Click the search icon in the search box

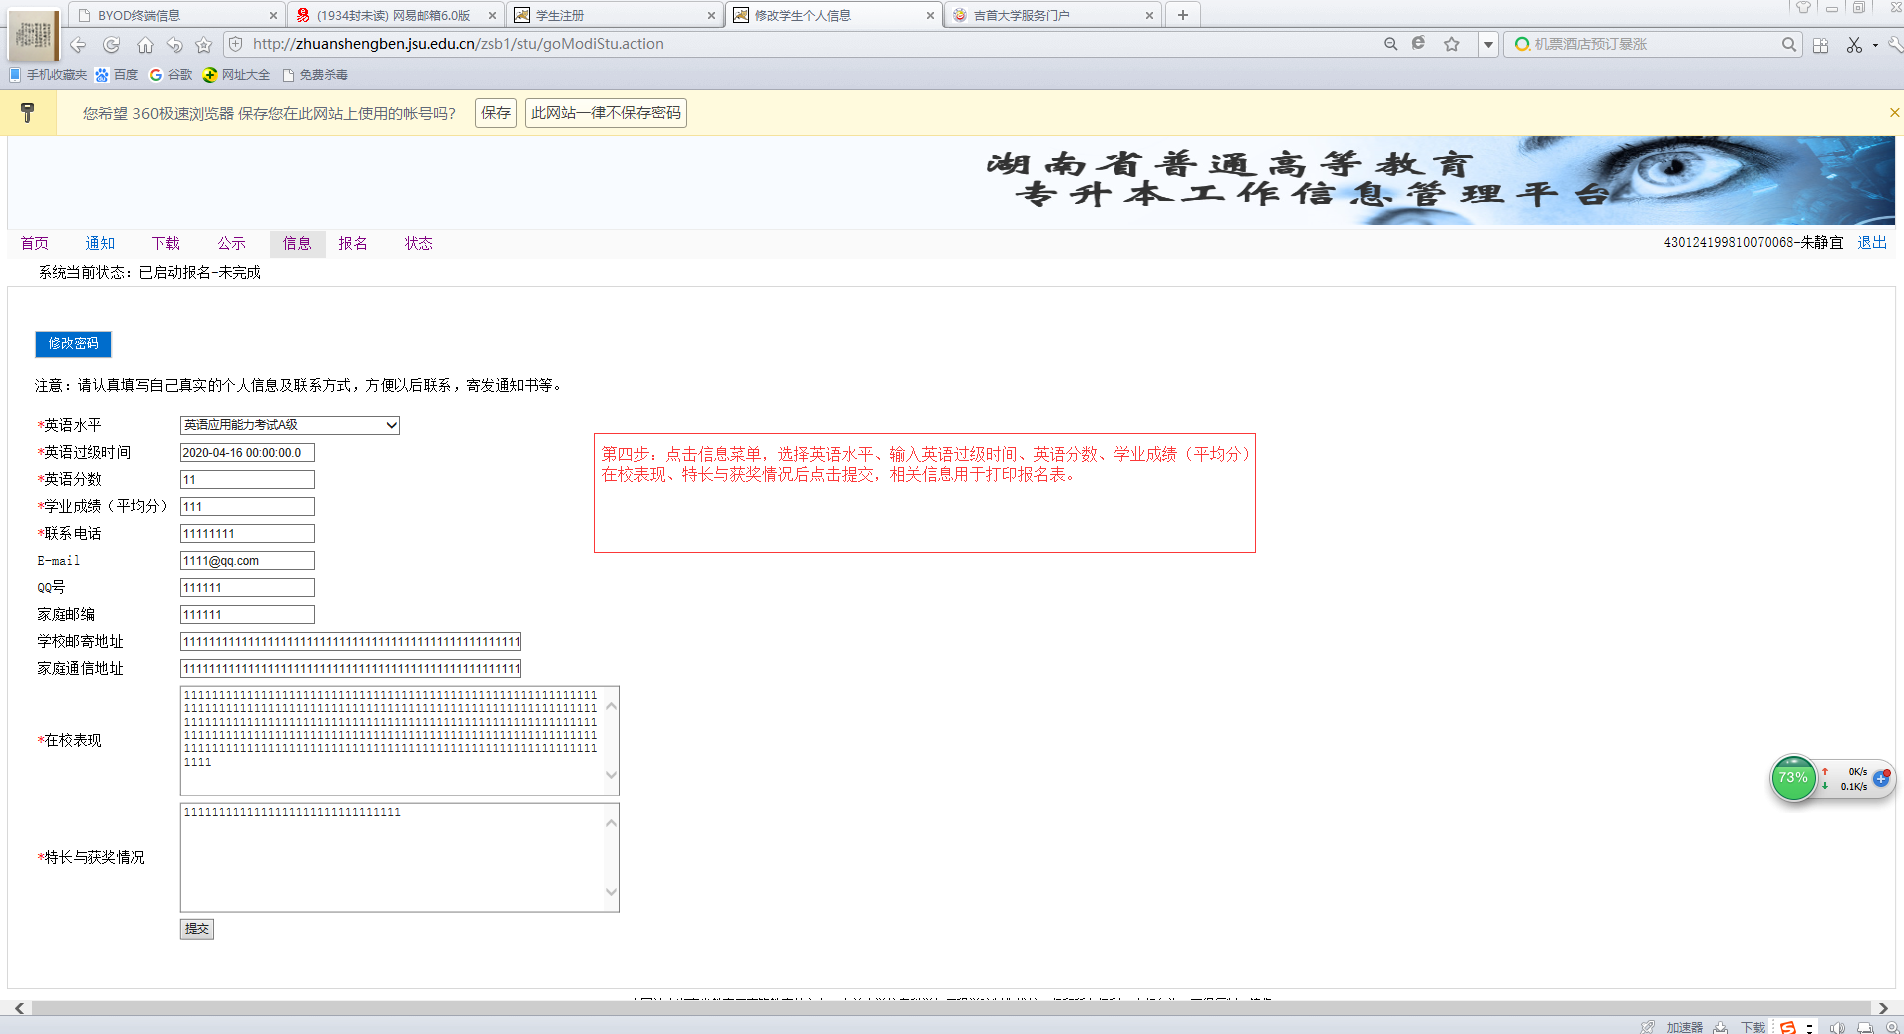(x=1788, y=44)
